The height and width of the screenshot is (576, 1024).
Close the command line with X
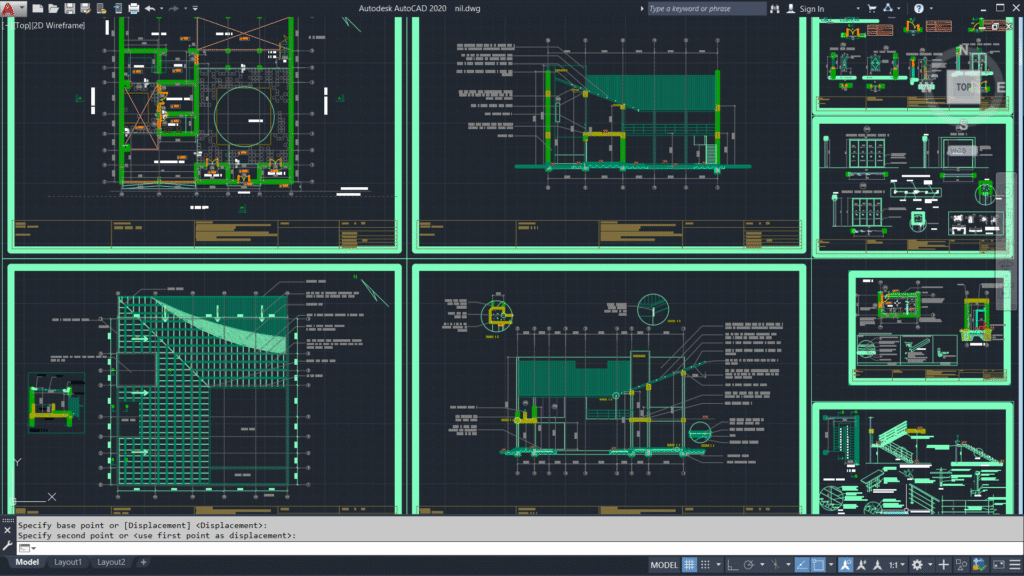(7, 530)
